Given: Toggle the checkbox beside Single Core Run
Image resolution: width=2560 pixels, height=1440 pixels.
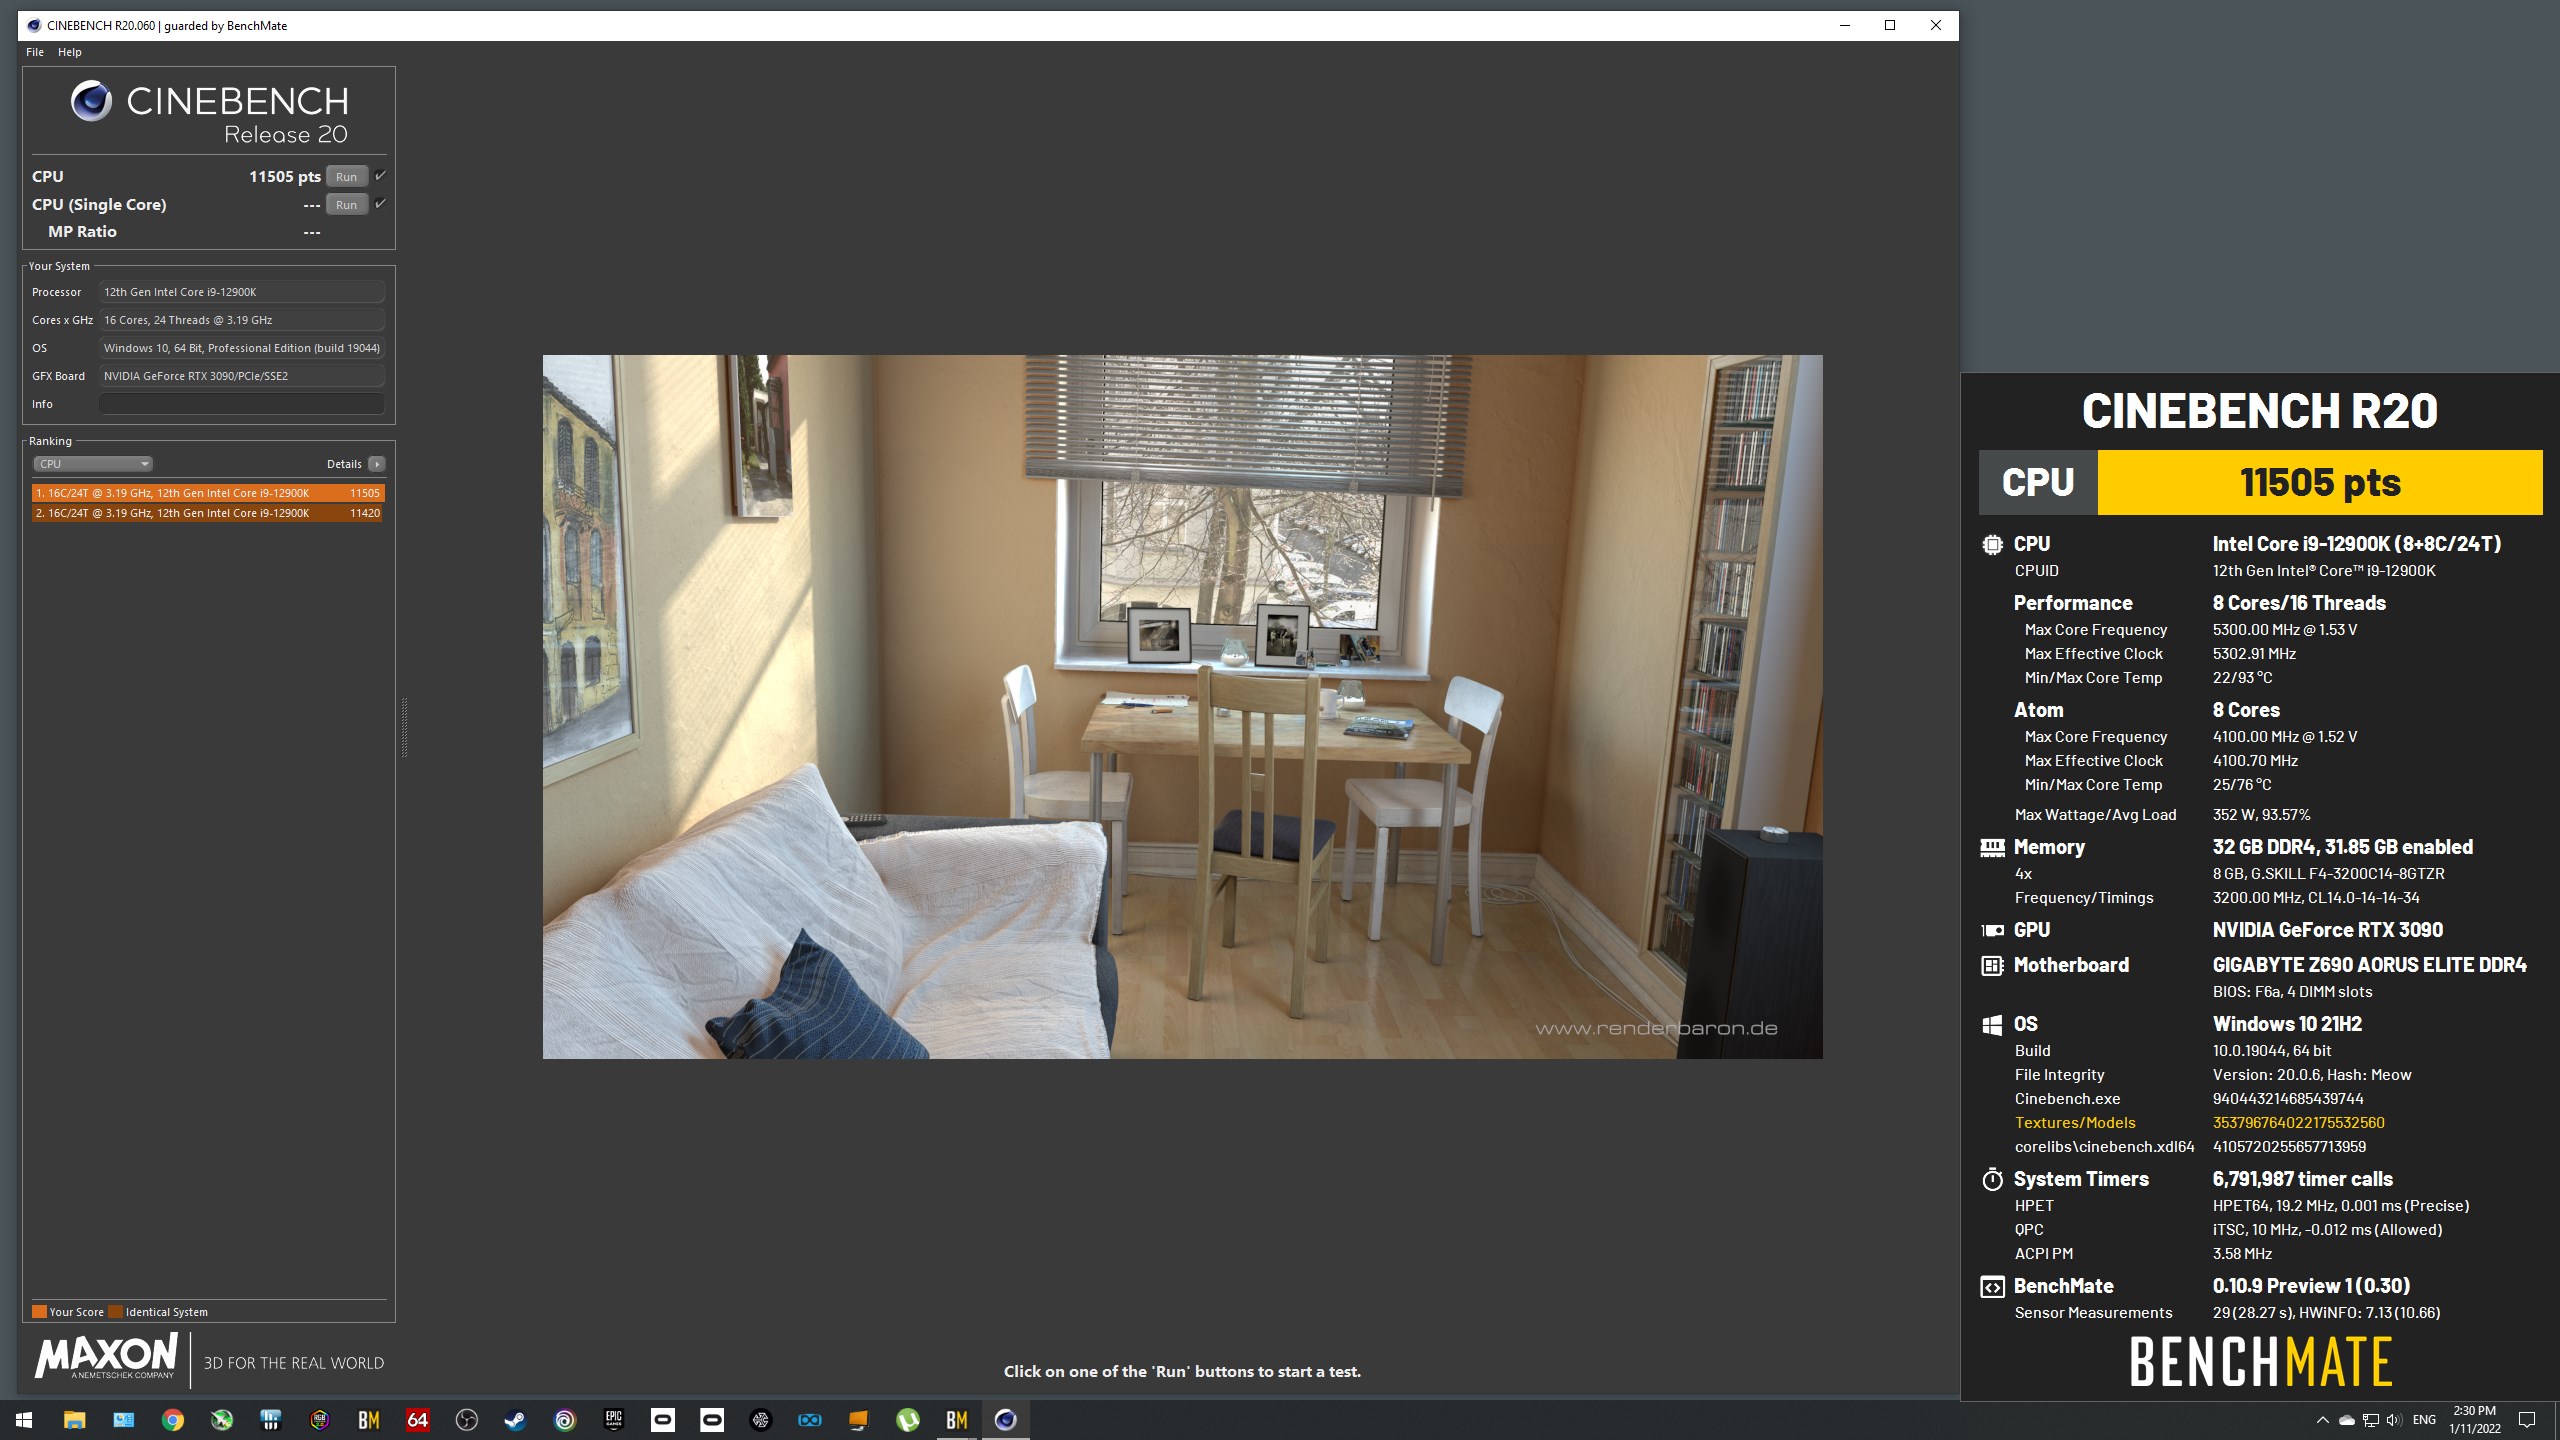Looking at the screenshot, I should coord(380,204).
